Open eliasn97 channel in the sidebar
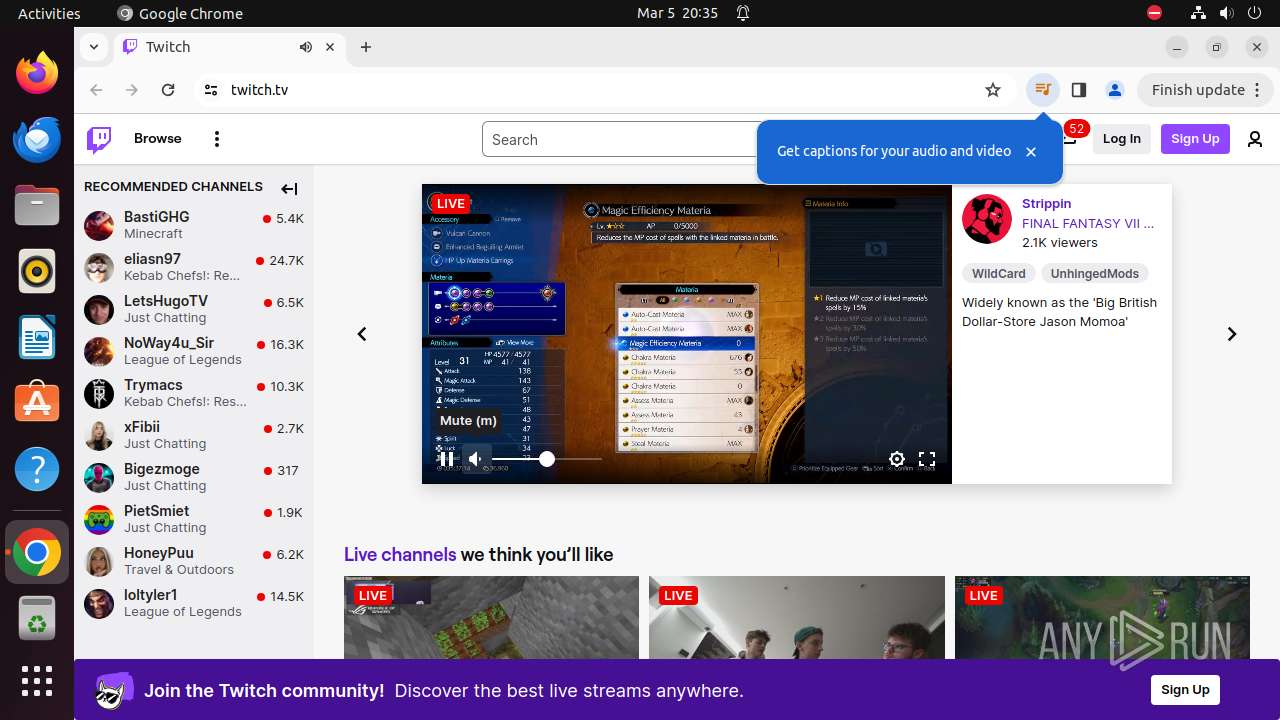This screenshot has width=1280, height=720. point(194,267)
